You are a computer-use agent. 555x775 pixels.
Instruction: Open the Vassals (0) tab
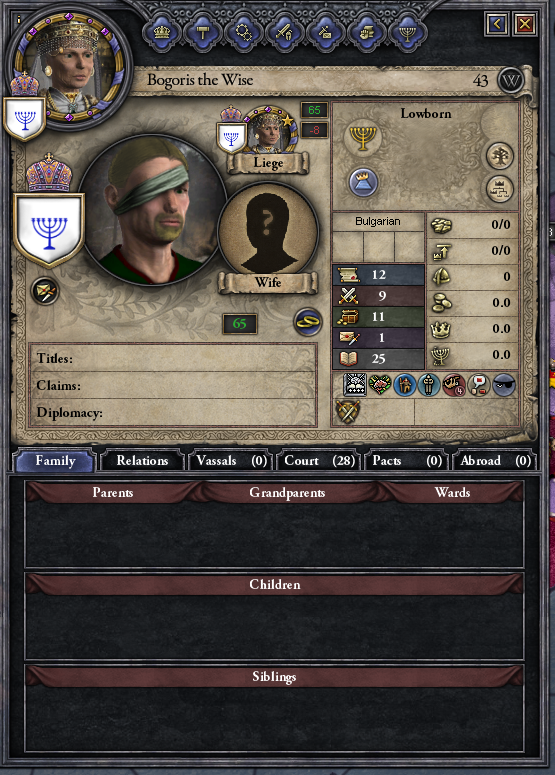231,461
